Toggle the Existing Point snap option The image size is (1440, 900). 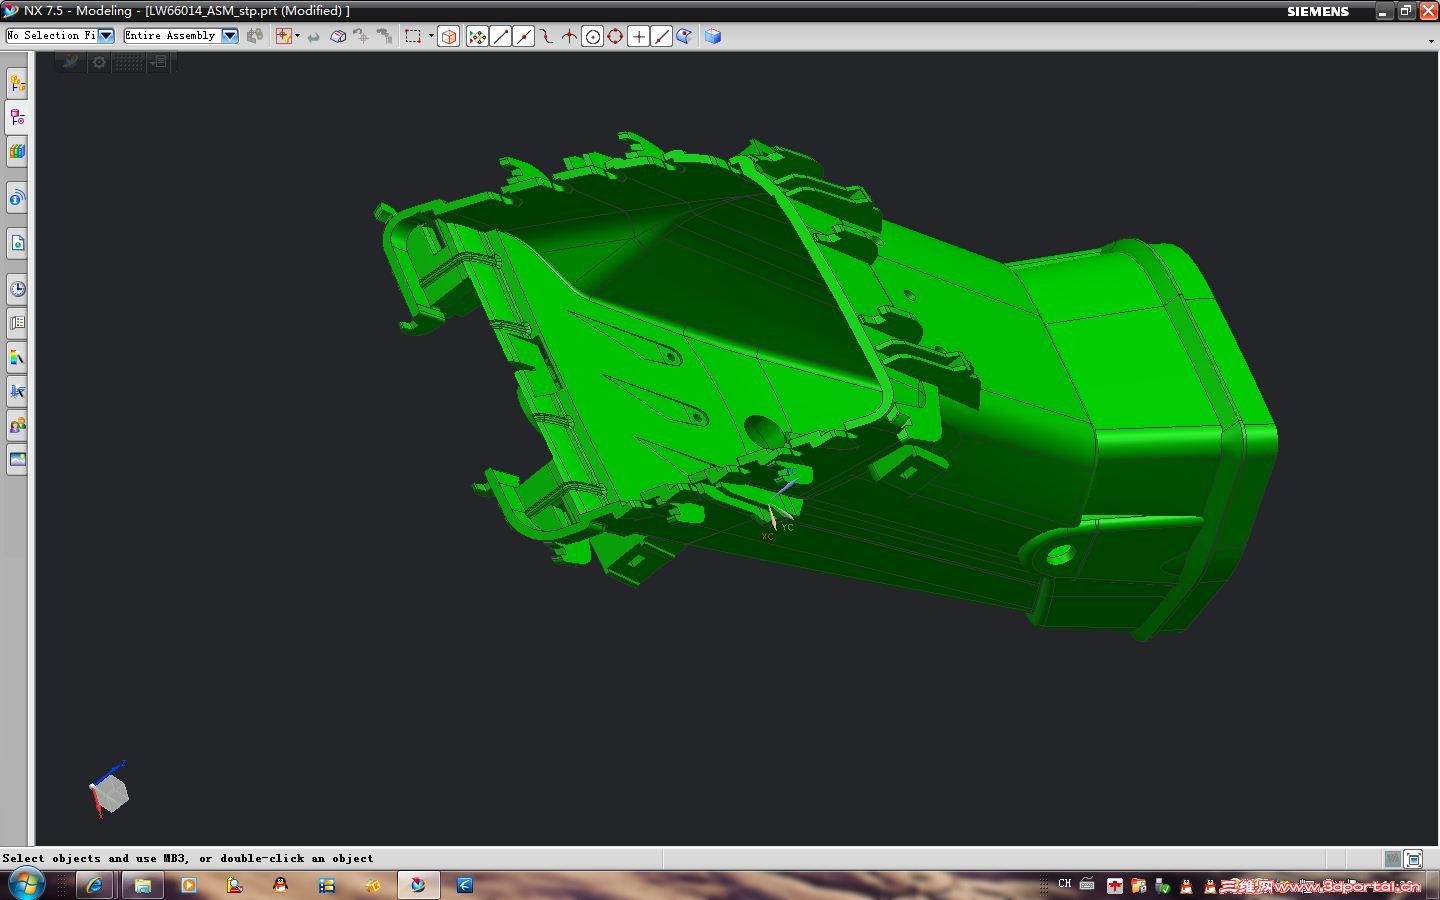tap(639, 37)
